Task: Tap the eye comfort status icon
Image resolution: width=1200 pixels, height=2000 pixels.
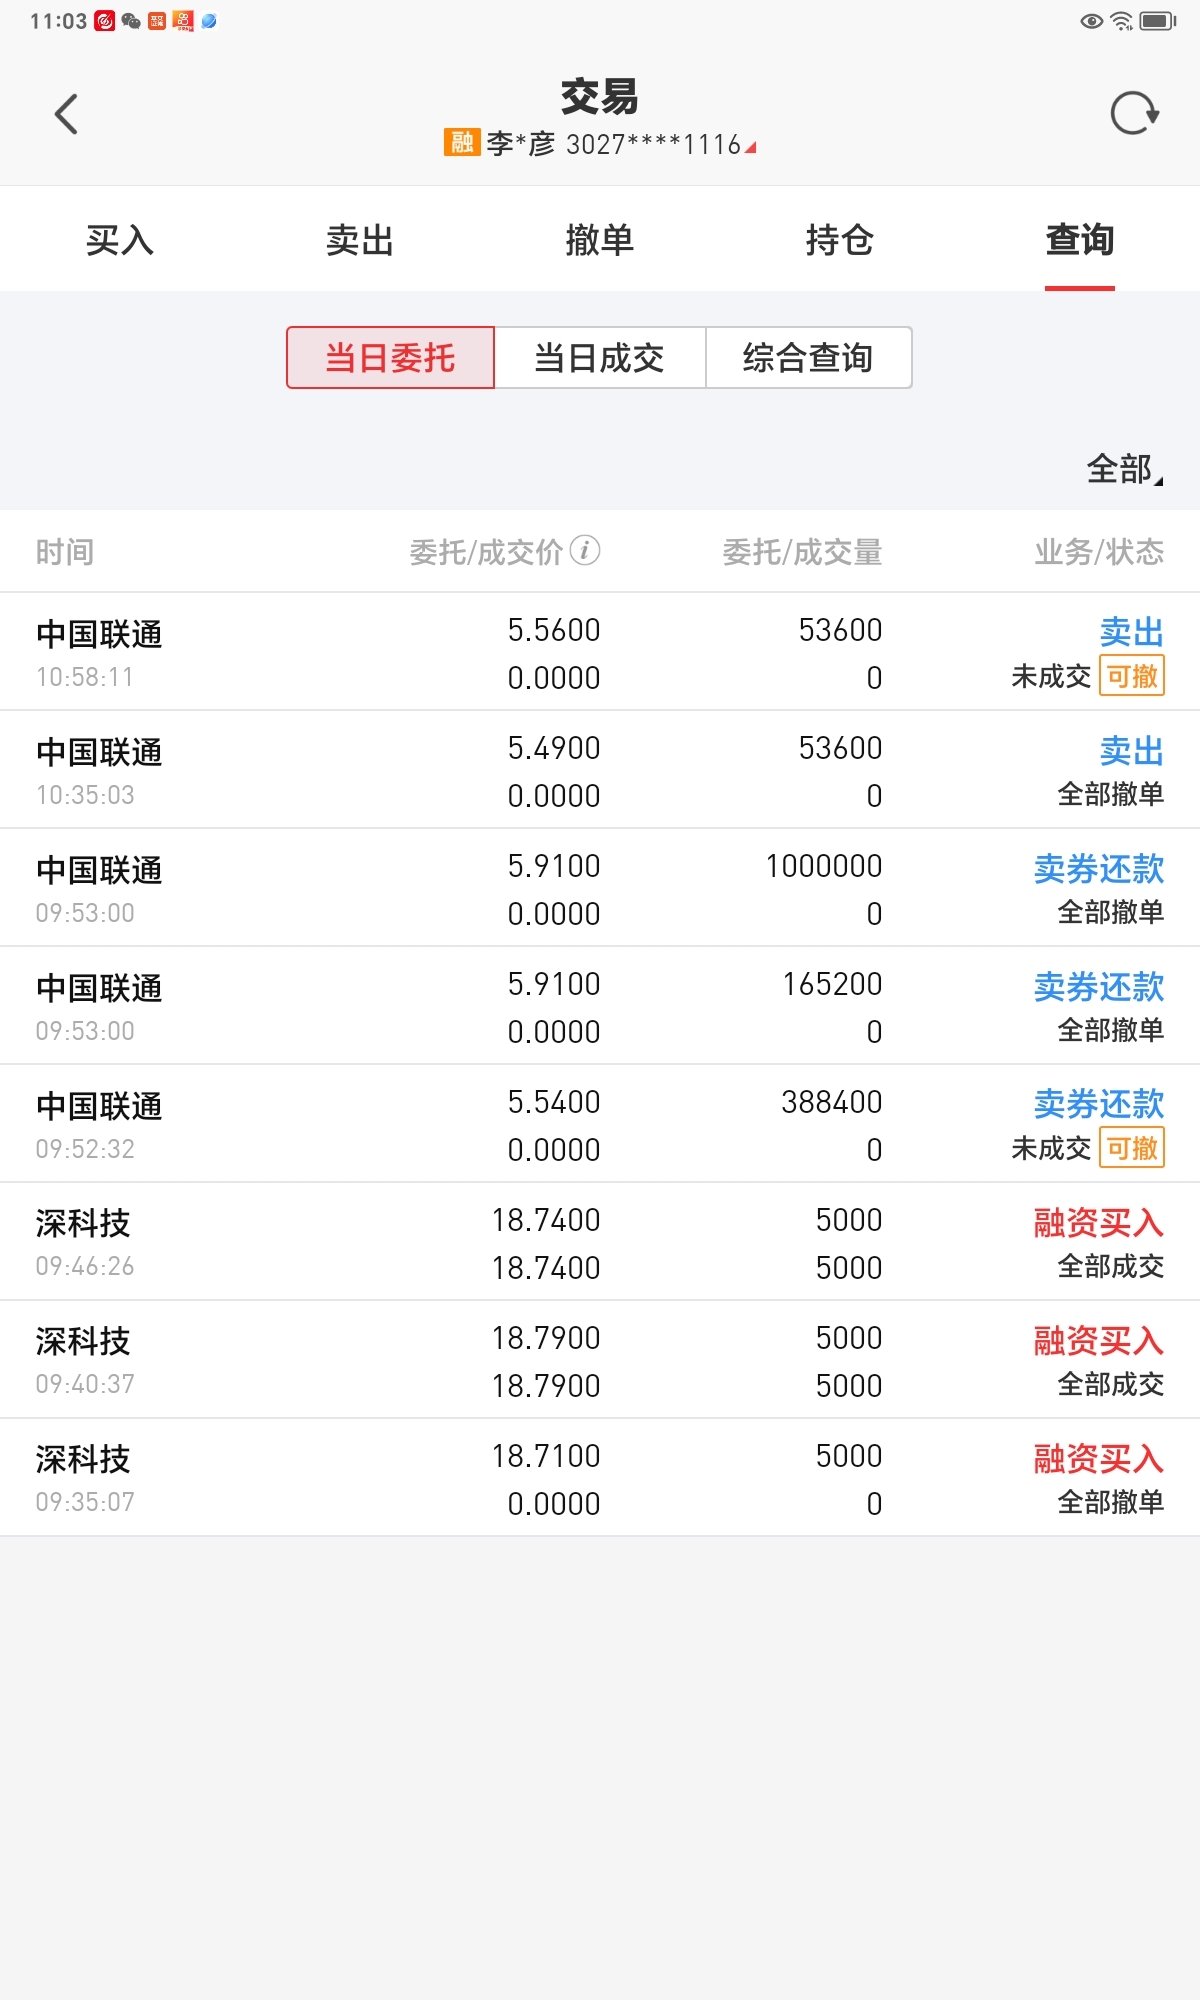Action: (1092, 21)
